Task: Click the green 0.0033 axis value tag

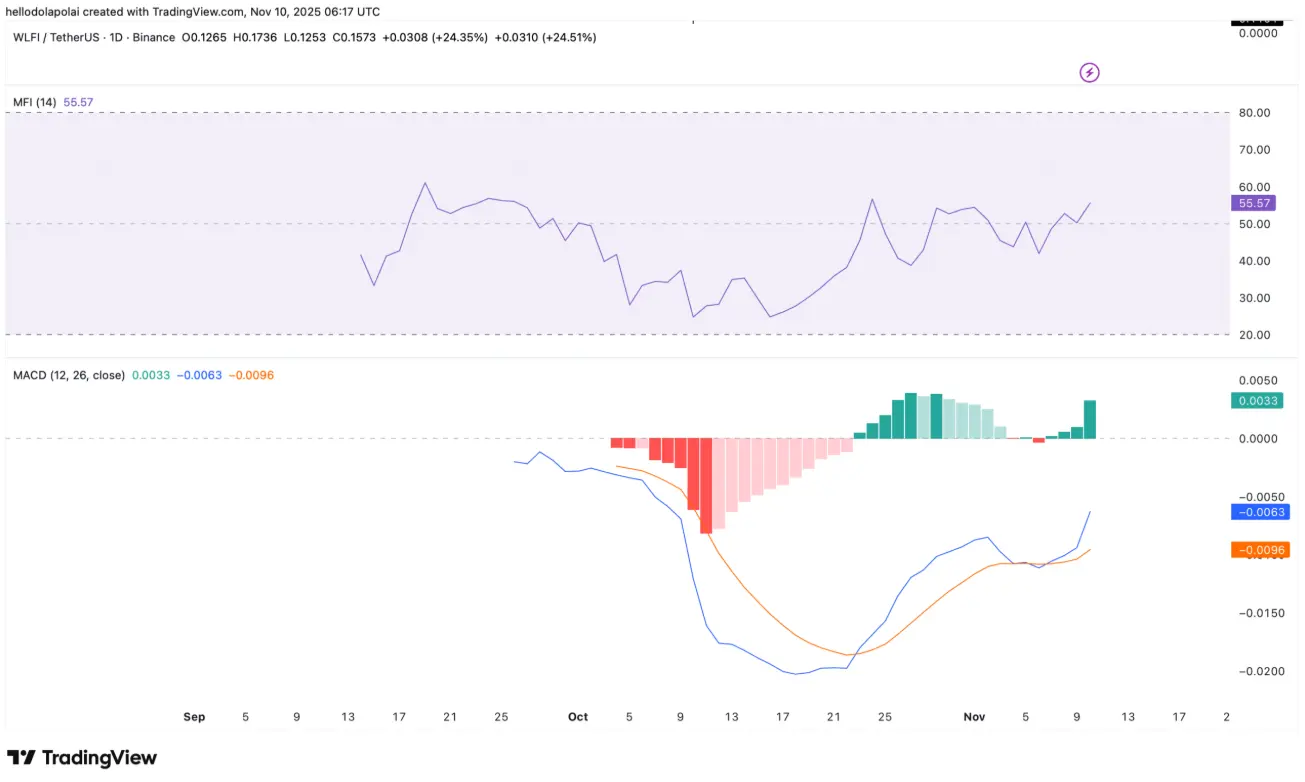Action: (1256, 401)
